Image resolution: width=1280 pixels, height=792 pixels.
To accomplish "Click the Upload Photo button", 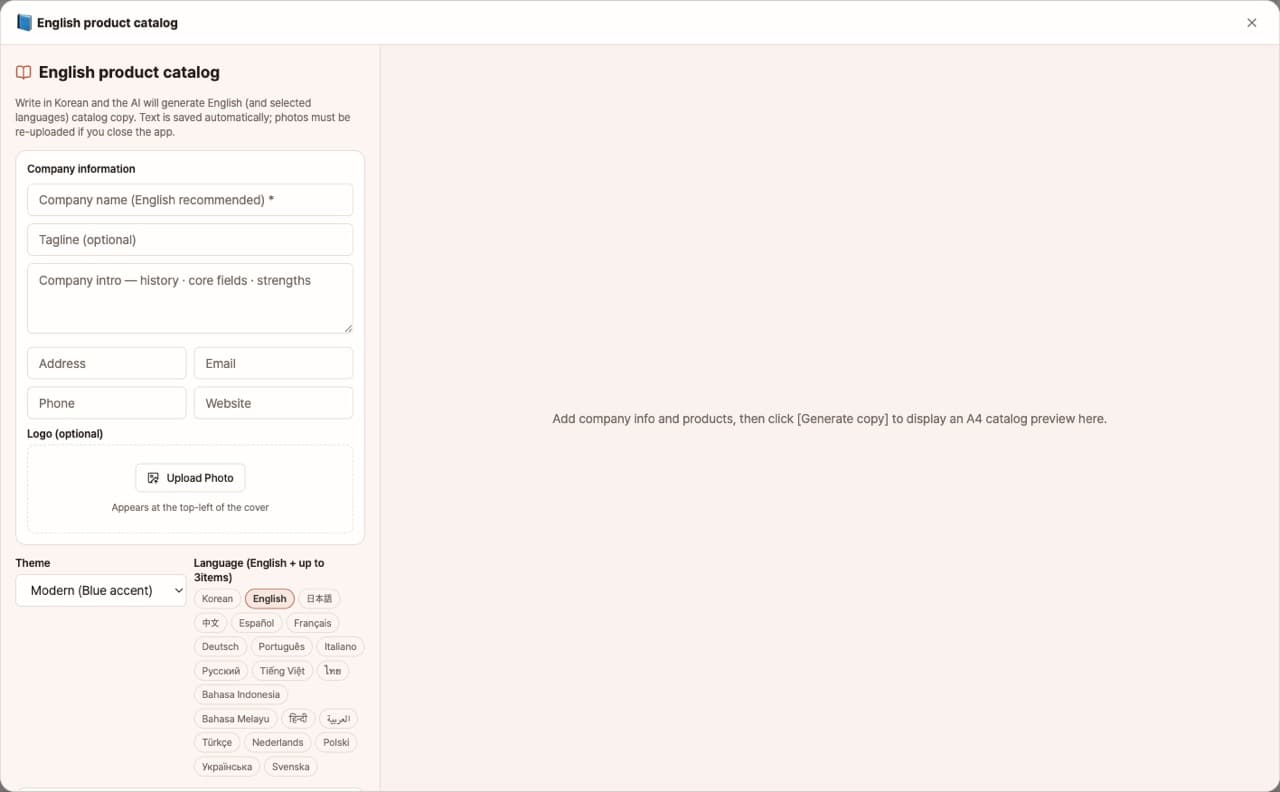I will pos(190,478).
